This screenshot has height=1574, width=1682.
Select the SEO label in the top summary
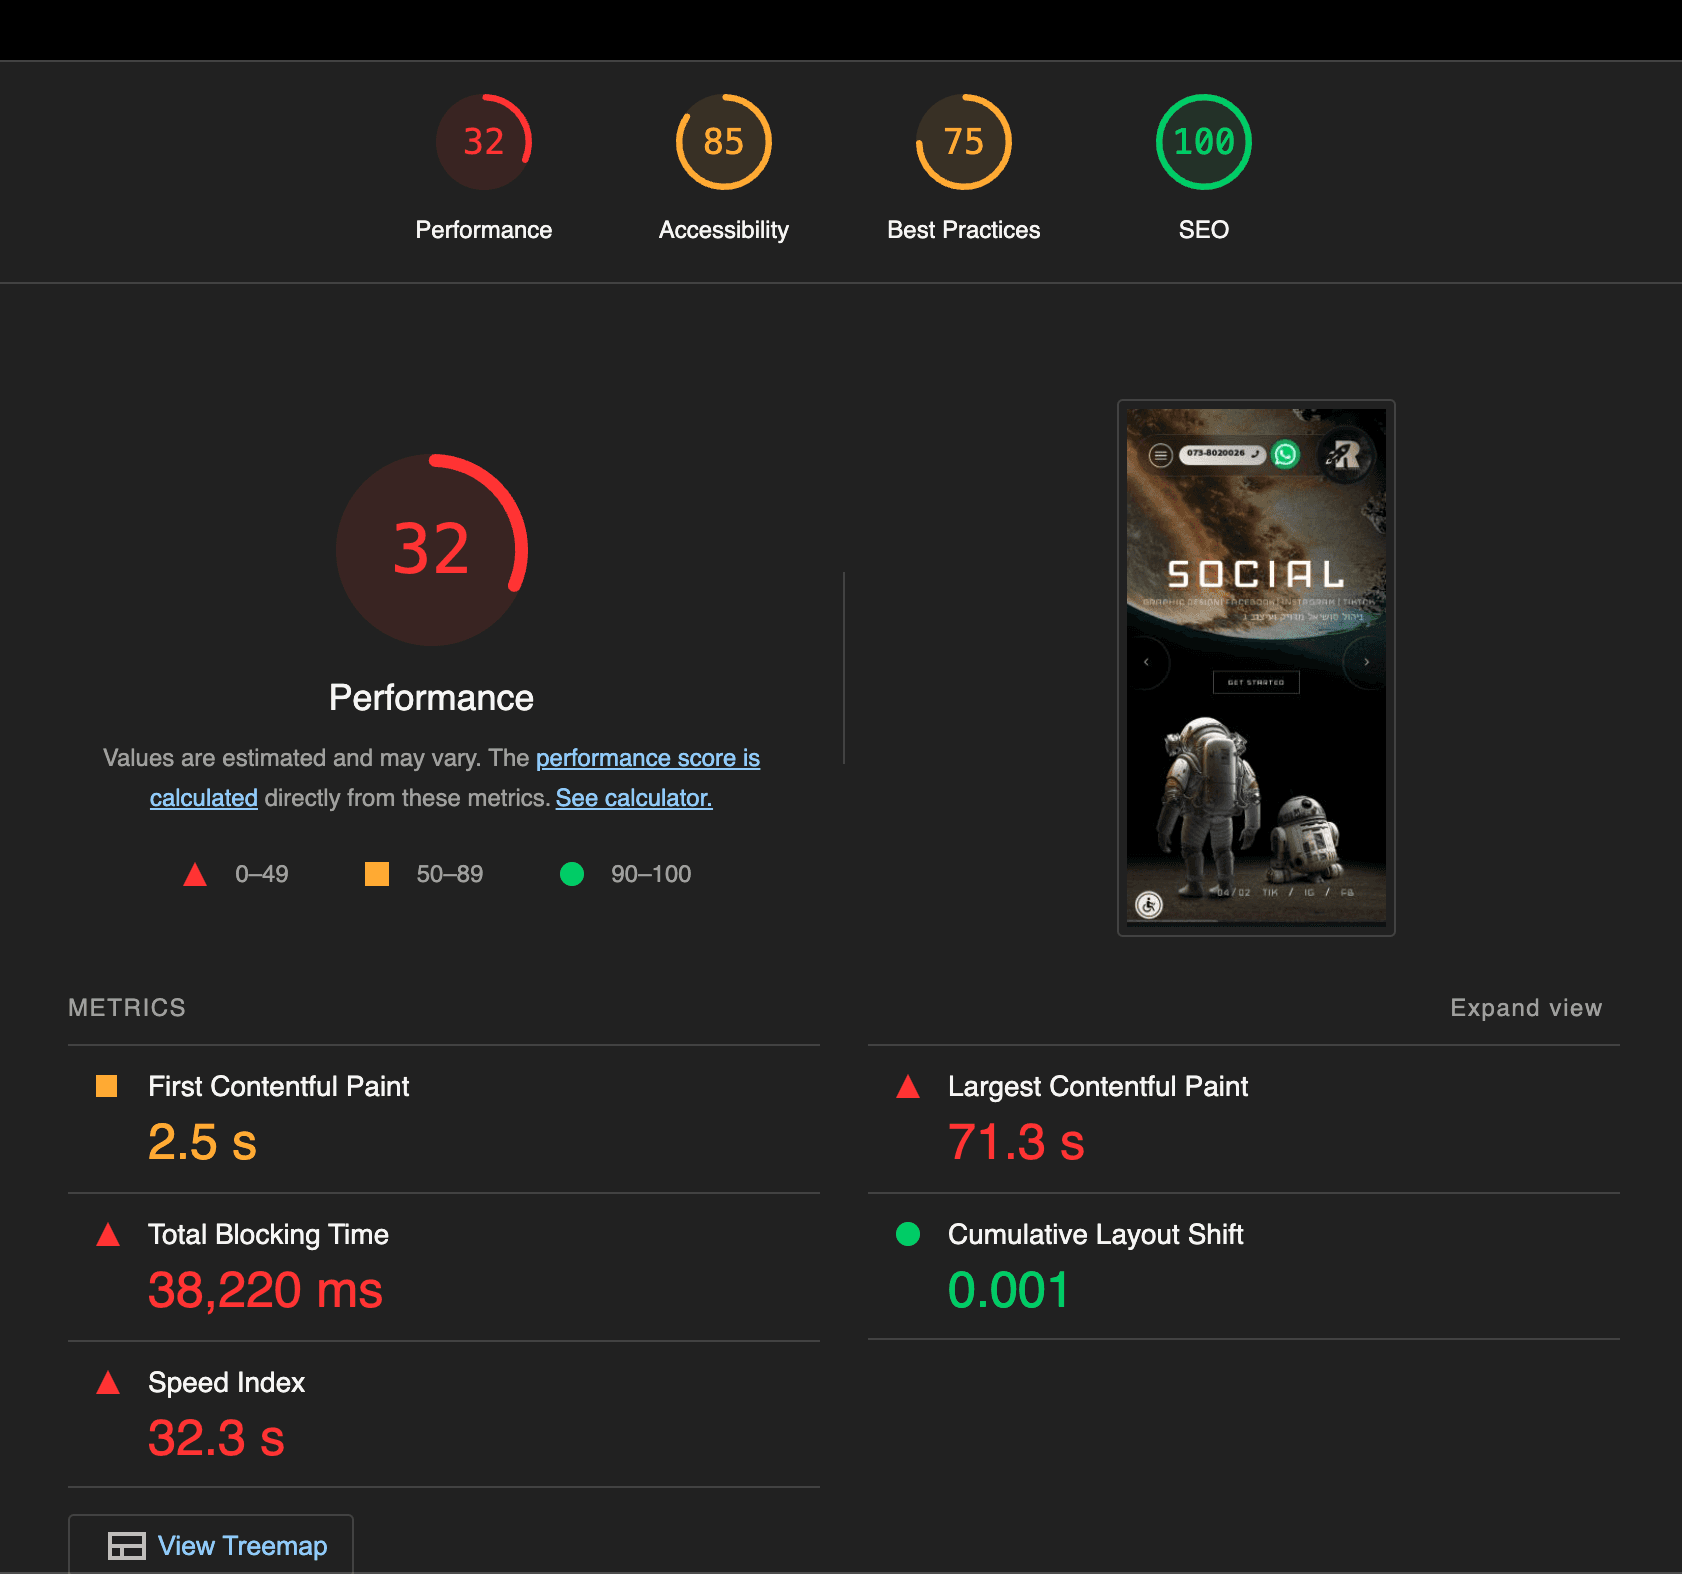[x=1204, y=229]
